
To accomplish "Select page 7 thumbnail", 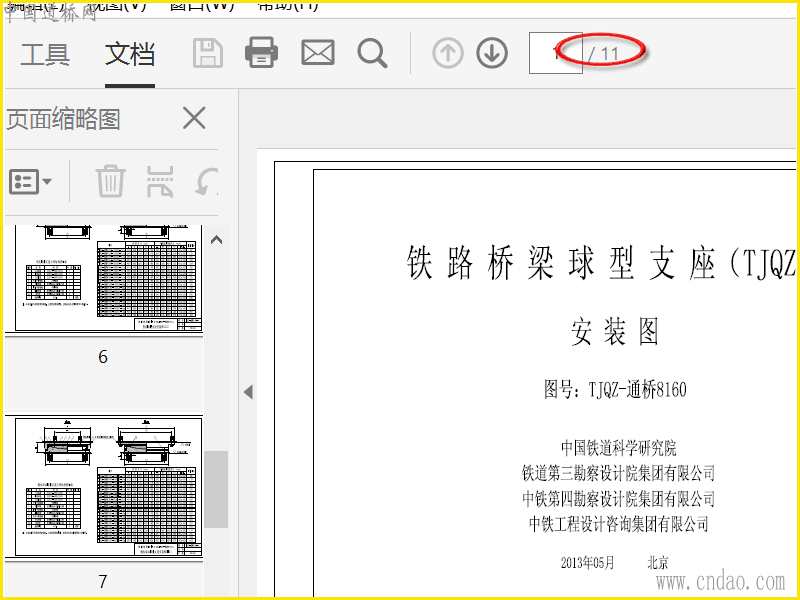I will coord(104,487).
